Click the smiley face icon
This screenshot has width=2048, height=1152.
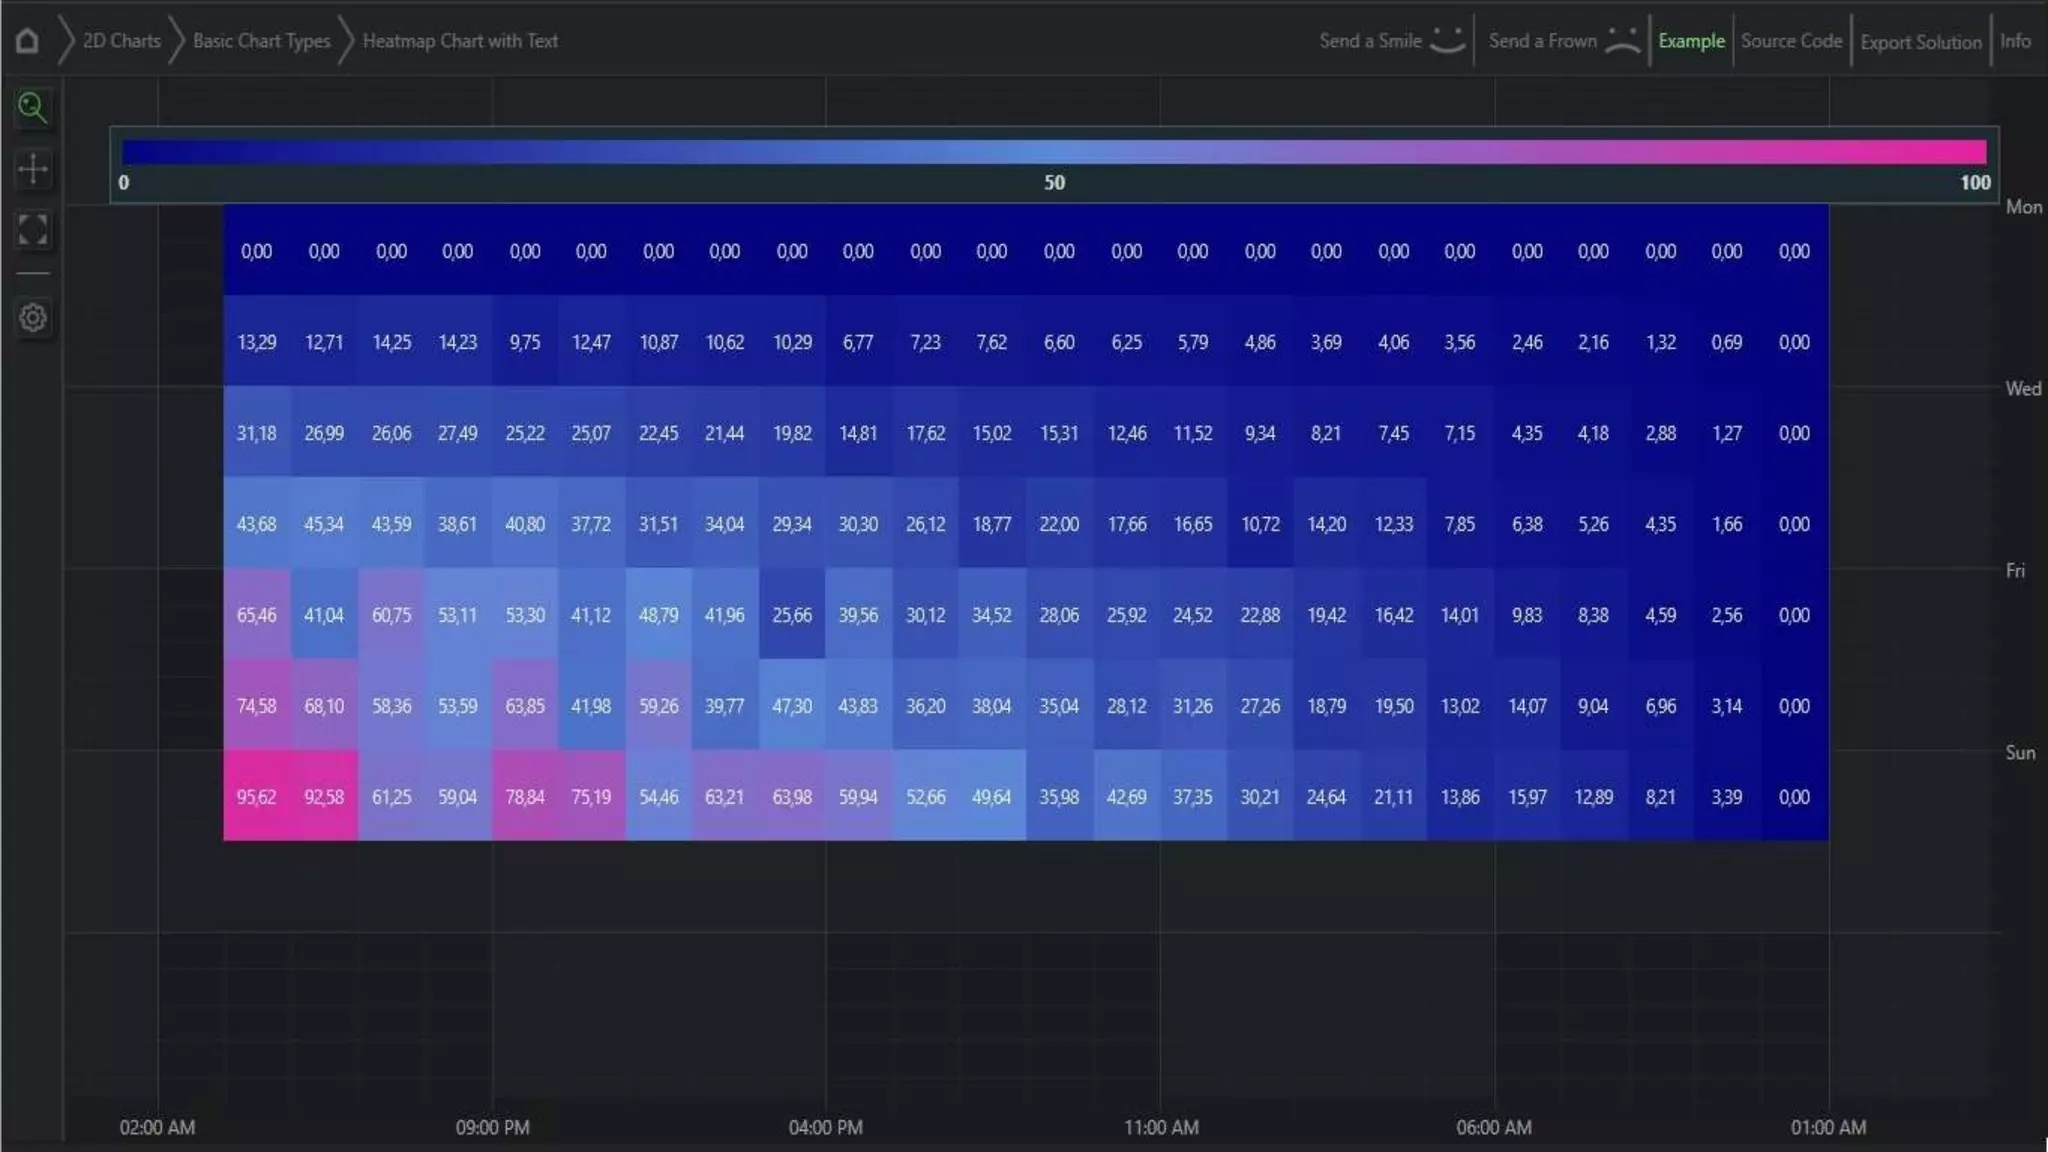click(1448, 40)
